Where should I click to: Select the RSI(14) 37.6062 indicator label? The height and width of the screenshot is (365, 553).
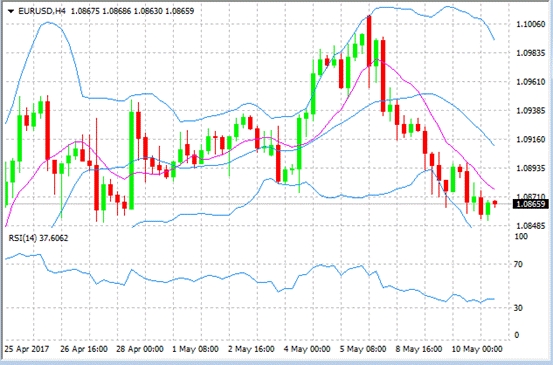[x=38, y=238]
